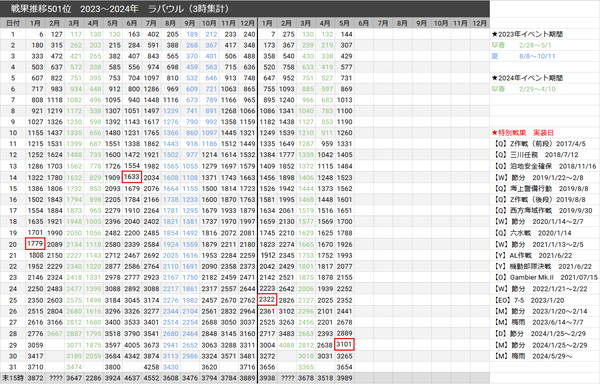Click the red heading ★特別戦果 実装日
Viewport: 600px width, 384px height.
tap(522, 133)
